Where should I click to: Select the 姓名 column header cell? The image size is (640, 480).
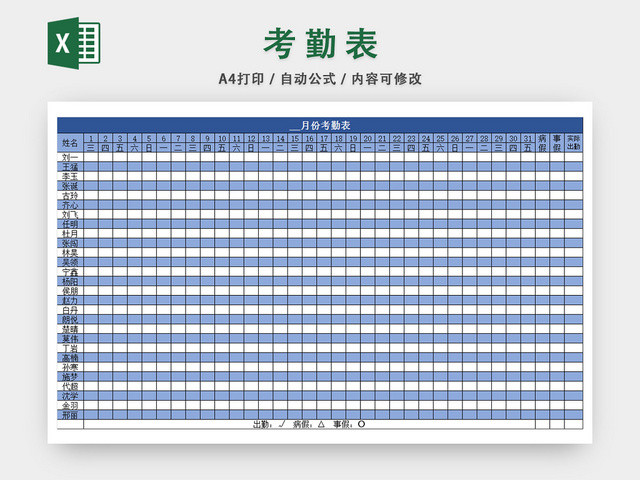70,143
